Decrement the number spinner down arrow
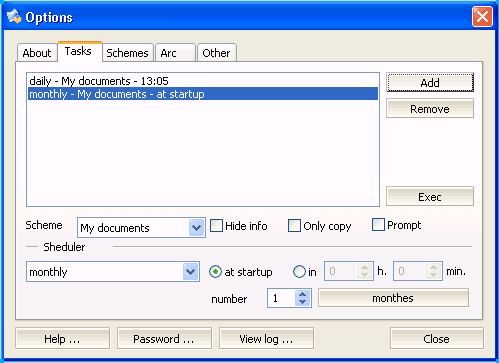Image resolution: width=499 pixels, height=363 pixels. (302, 302)
